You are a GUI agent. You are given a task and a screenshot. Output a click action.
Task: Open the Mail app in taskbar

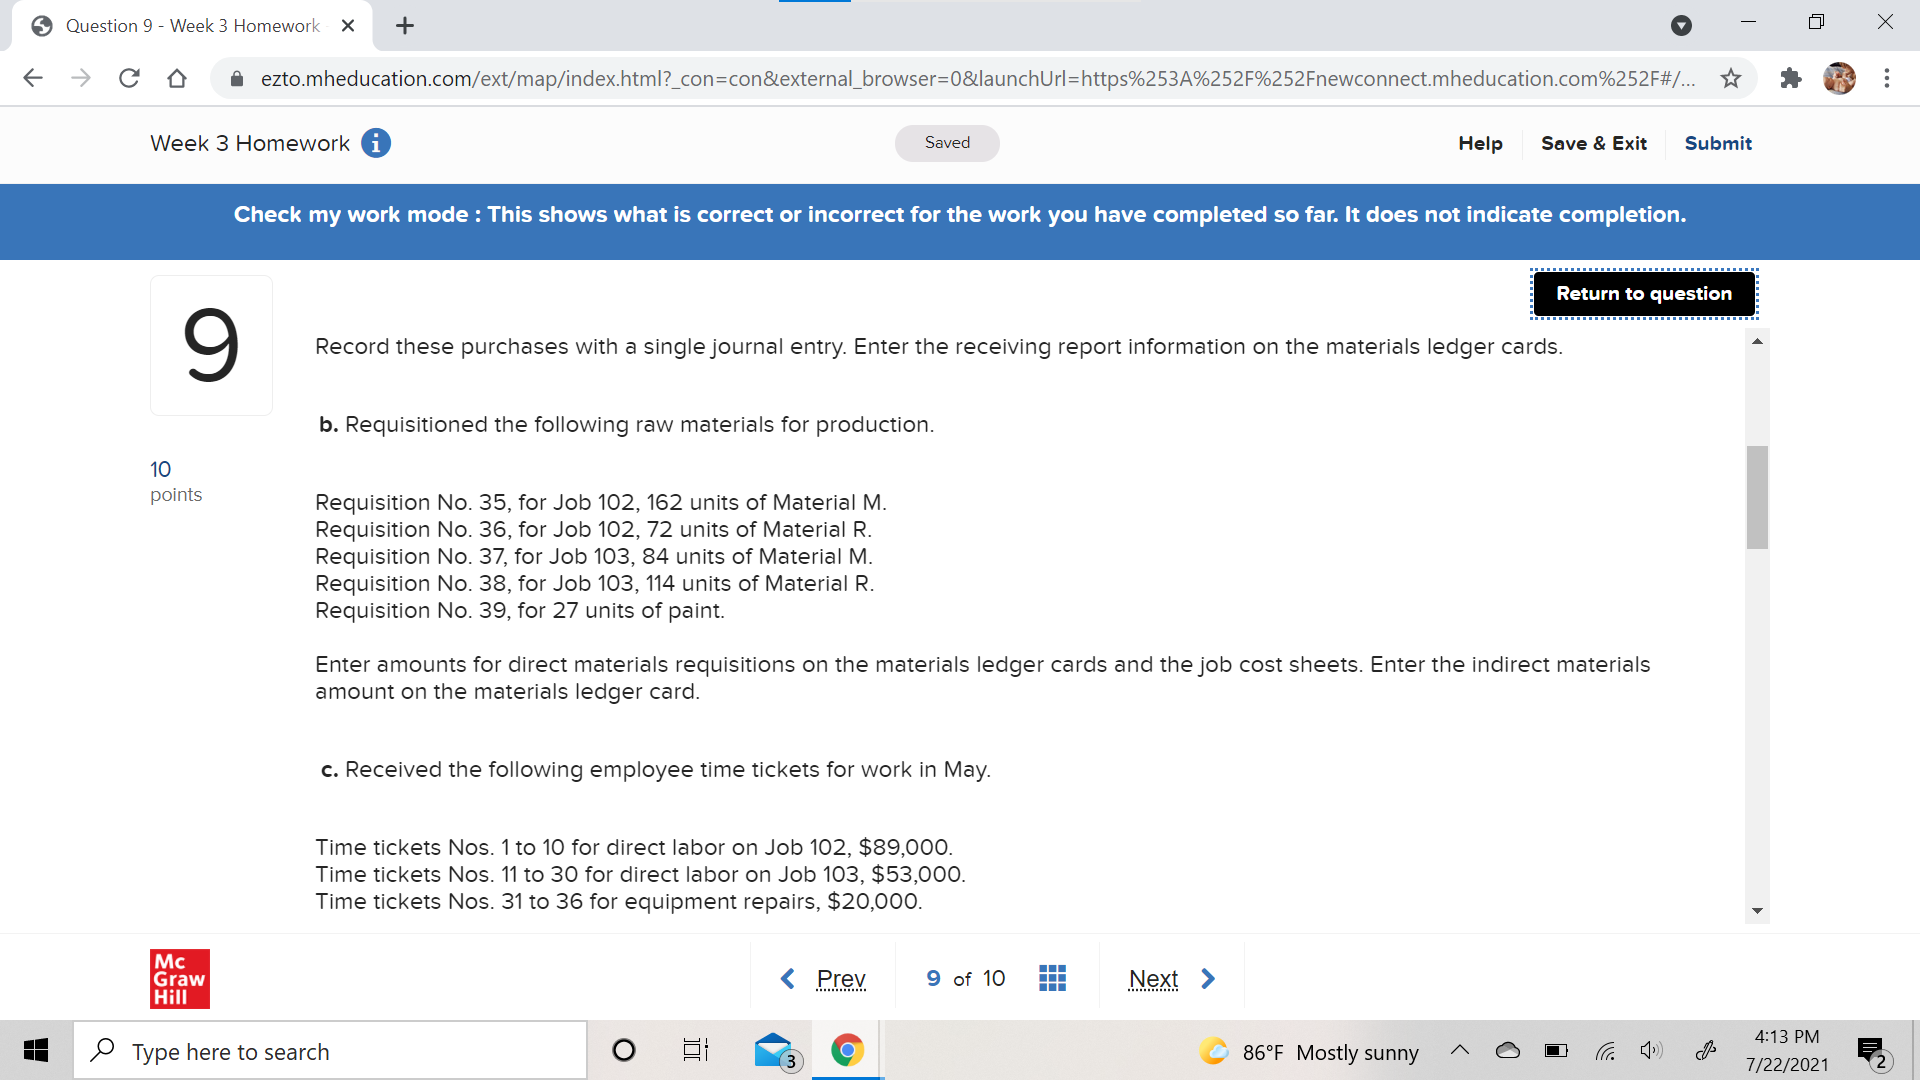click(x=774, y=1050)
